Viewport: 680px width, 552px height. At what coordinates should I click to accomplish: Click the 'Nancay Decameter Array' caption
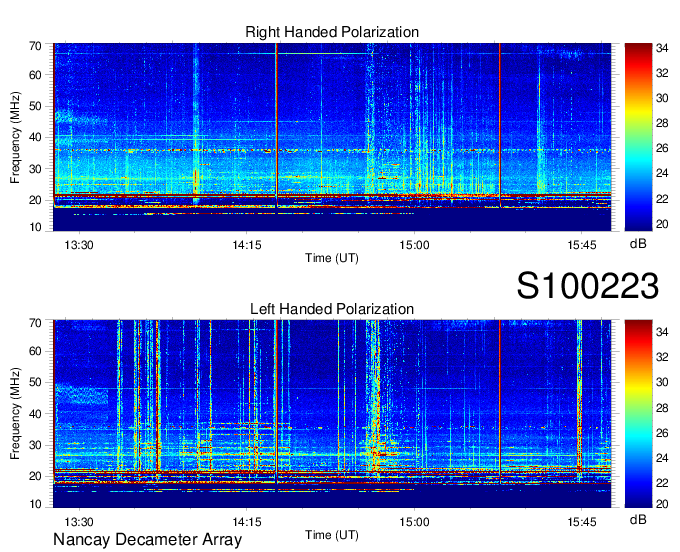147,540
